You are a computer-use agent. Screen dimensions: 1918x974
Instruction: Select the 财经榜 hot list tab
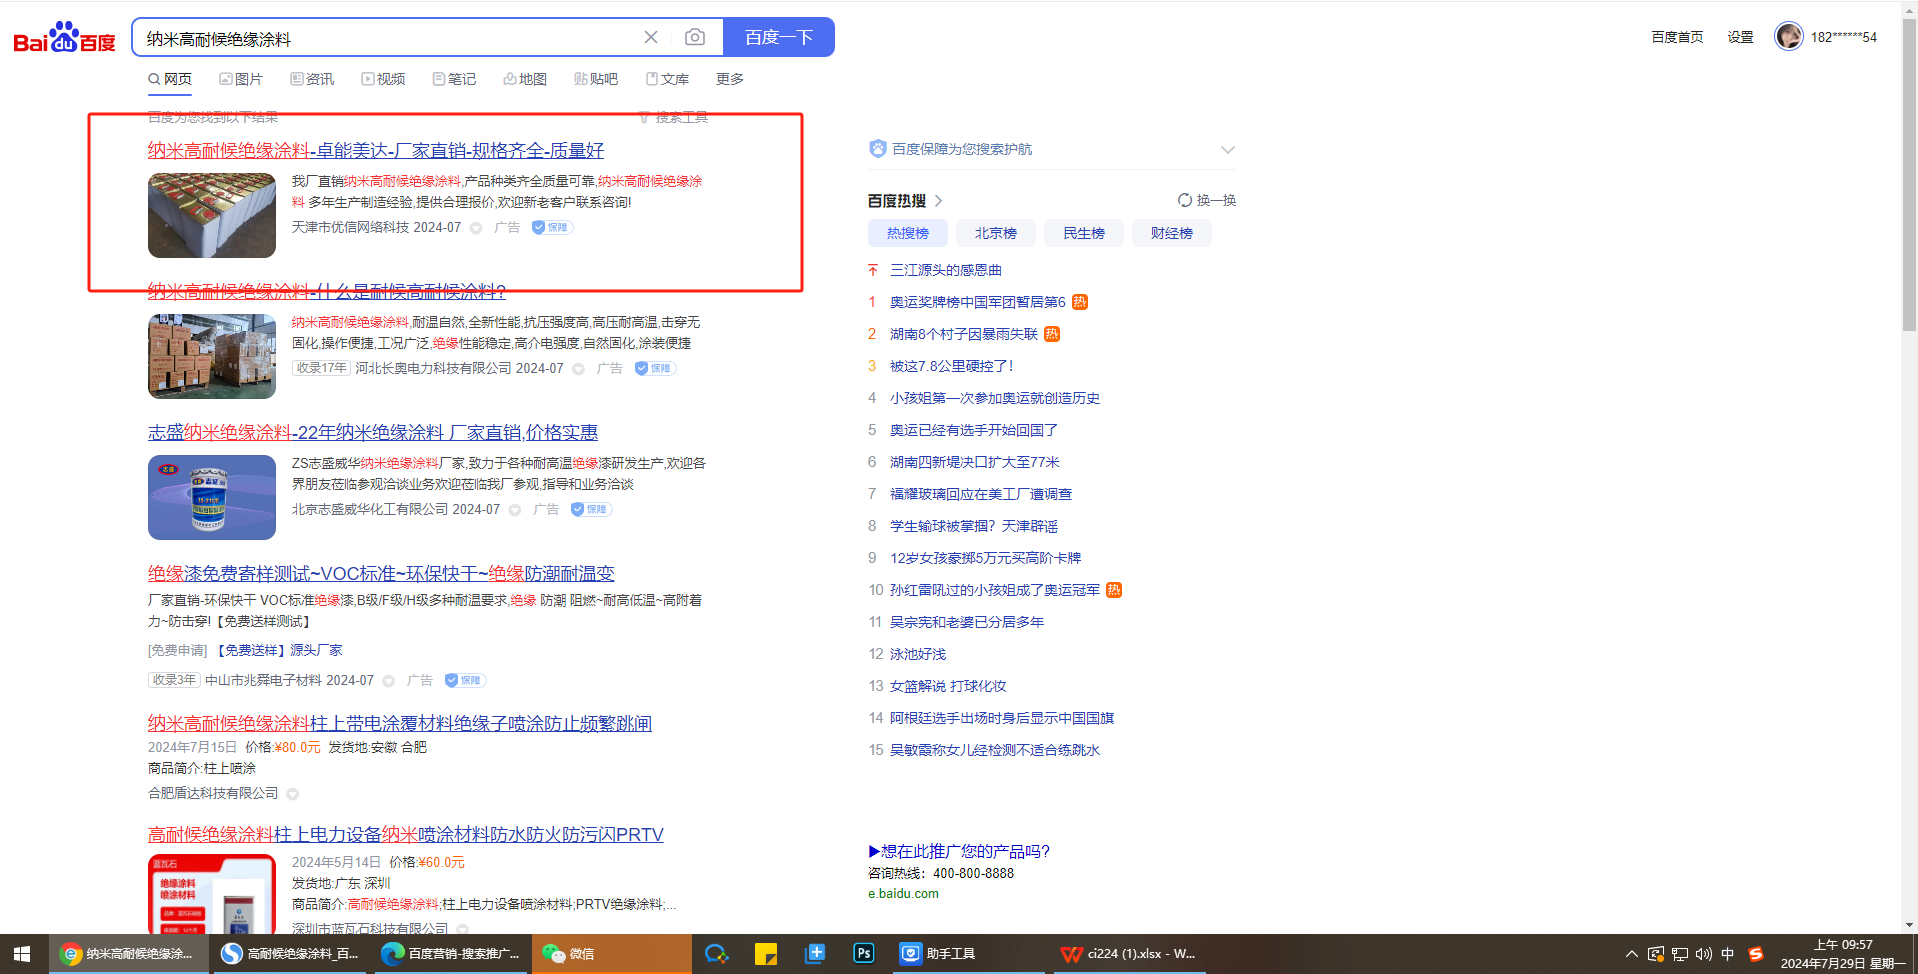[1171, 233]
